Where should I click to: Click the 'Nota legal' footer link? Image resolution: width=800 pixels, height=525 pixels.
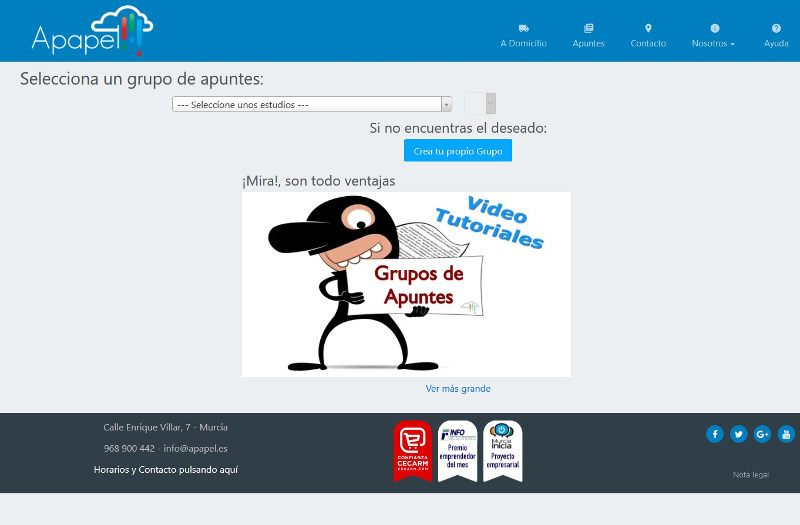click(x=750, y=475)
